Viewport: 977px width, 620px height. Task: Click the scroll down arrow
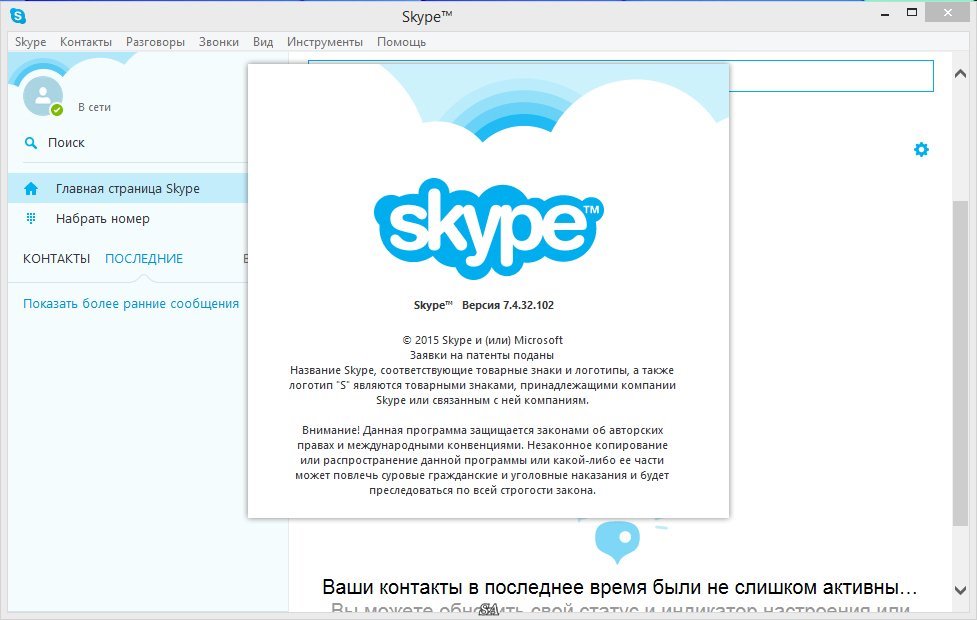click(x=960, y=589)
